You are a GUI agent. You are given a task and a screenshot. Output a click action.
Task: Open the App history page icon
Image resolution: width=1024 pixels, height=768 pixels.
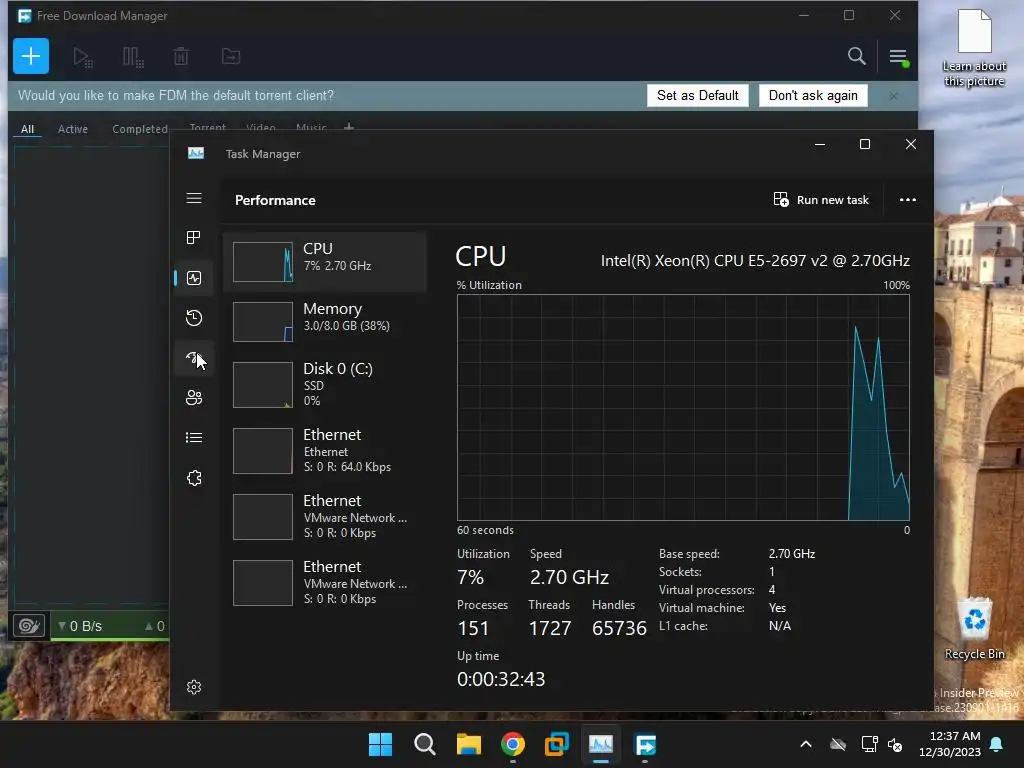click(x=194, y=318)
